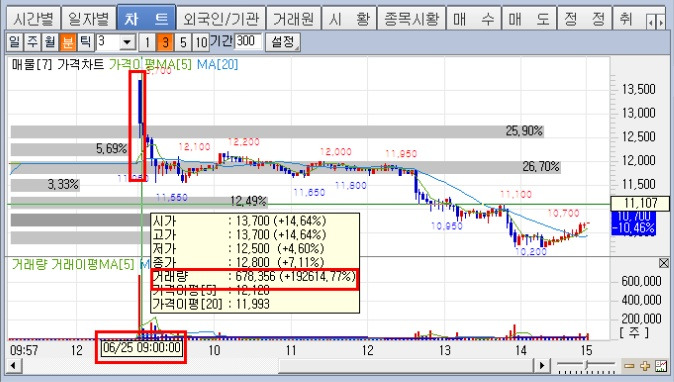Screen dimensions: 674x382
Task: Open the 시황 tab
Action: click(349, 18)
